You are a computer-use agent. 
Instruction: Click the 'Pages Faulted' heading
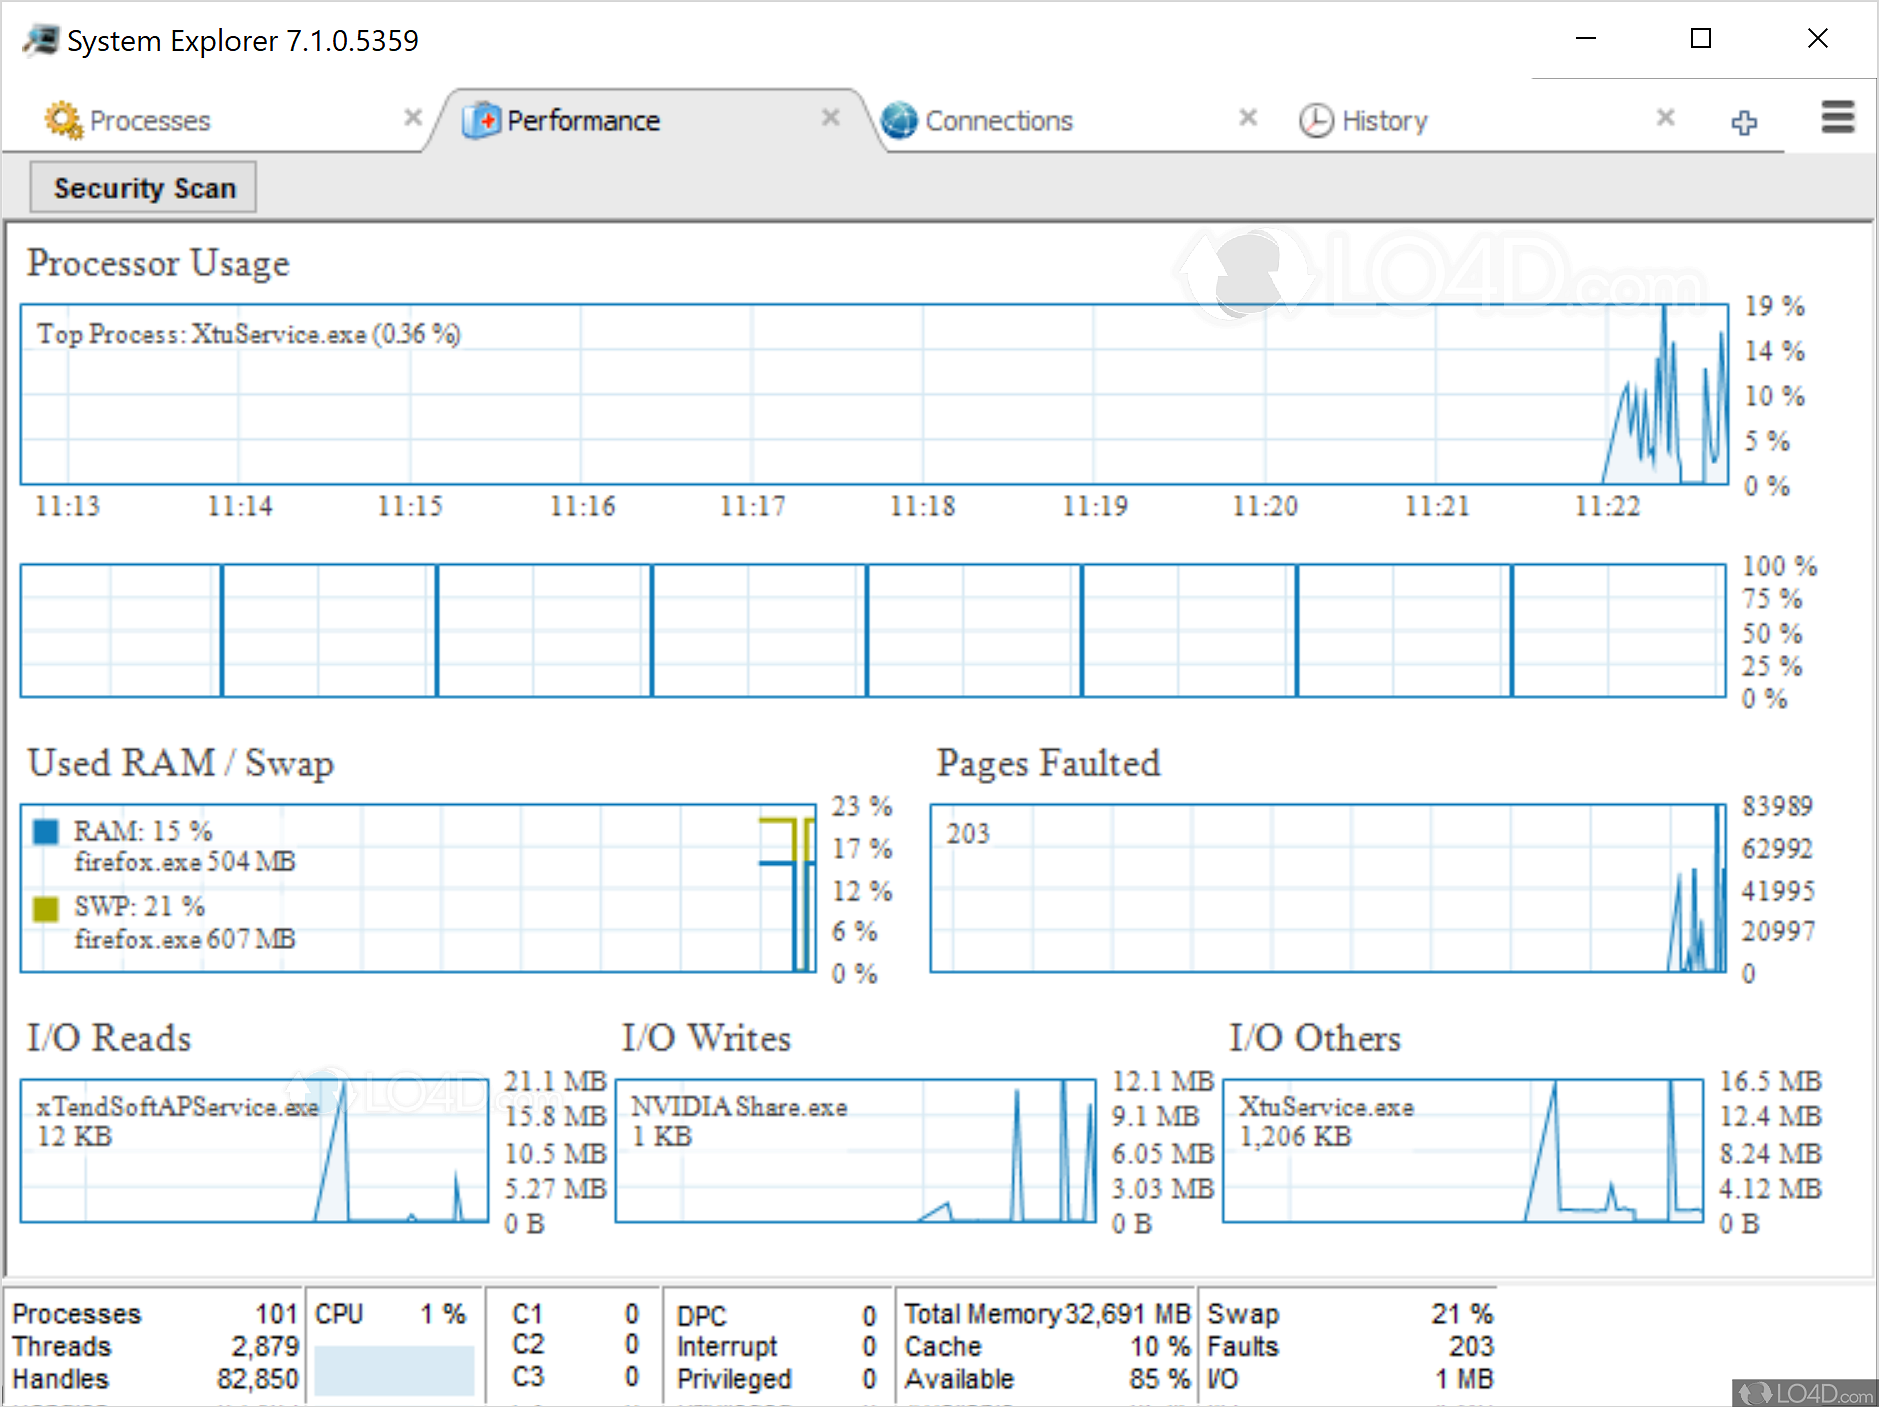pos(1048,763)
